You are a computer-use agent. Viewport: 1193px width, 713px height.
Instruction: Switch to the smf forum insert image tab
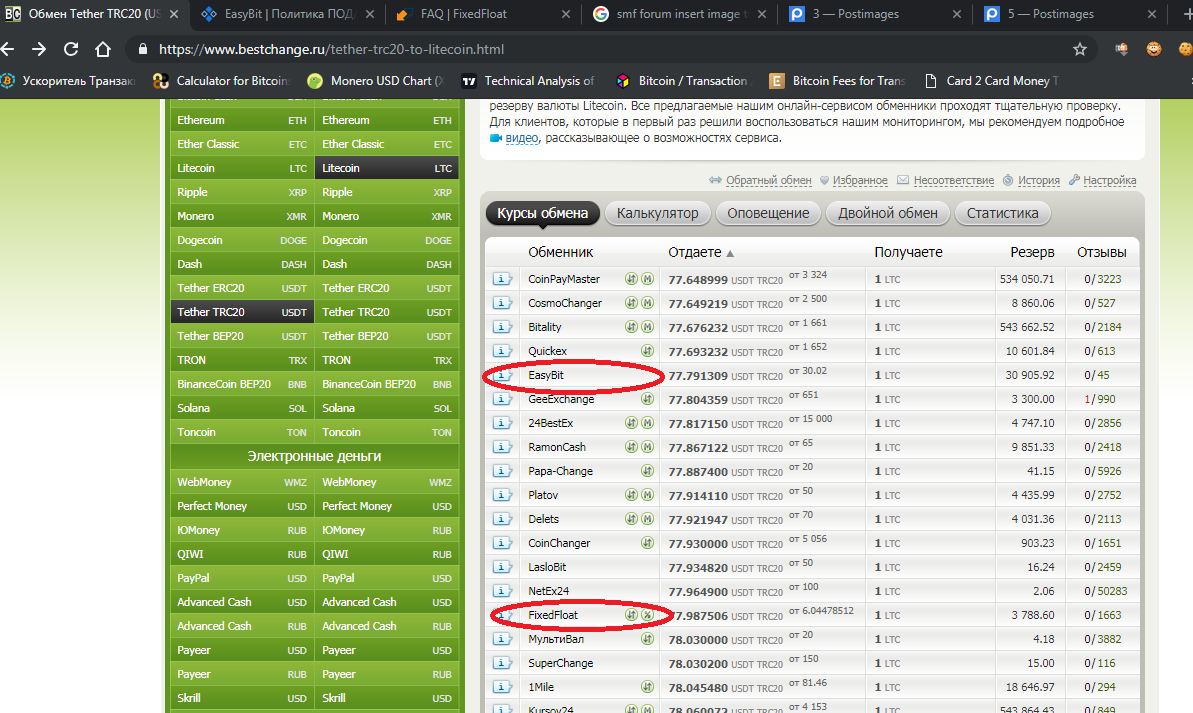coord(679,14)
